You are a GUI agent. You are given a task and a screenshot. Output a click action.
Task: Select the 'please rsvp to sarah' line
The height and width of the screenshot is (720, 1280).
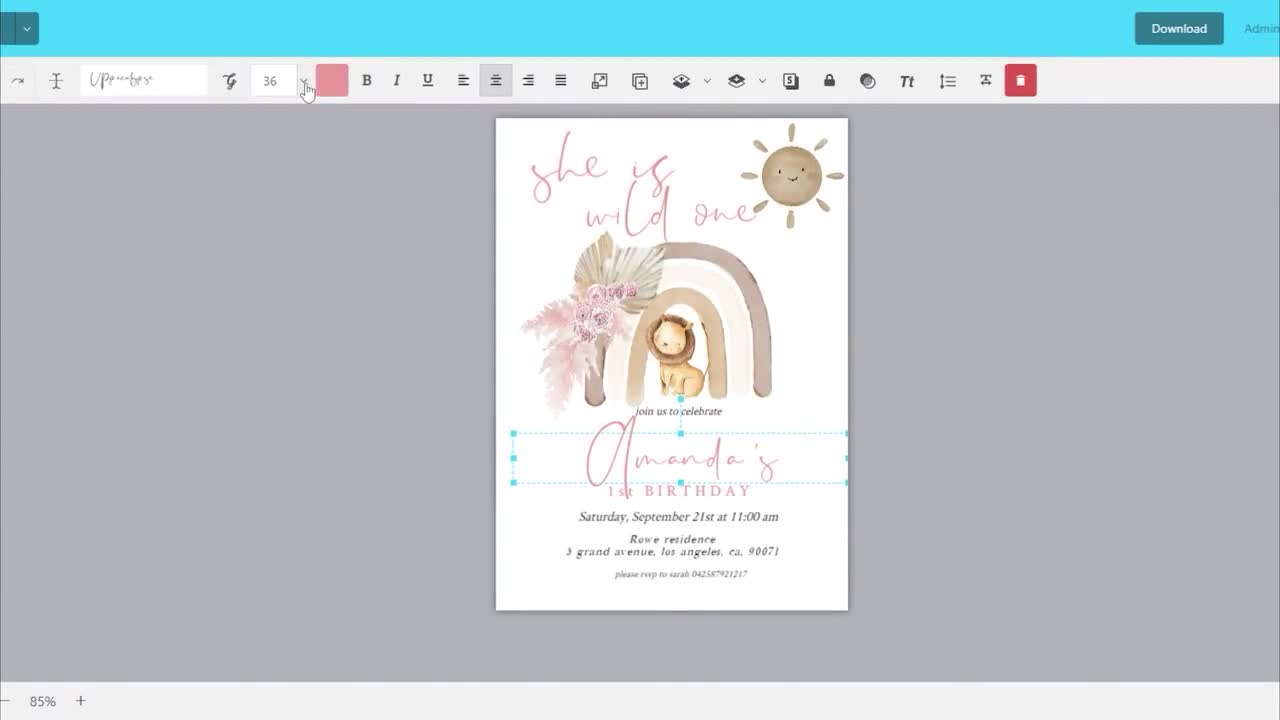(681, 574)
